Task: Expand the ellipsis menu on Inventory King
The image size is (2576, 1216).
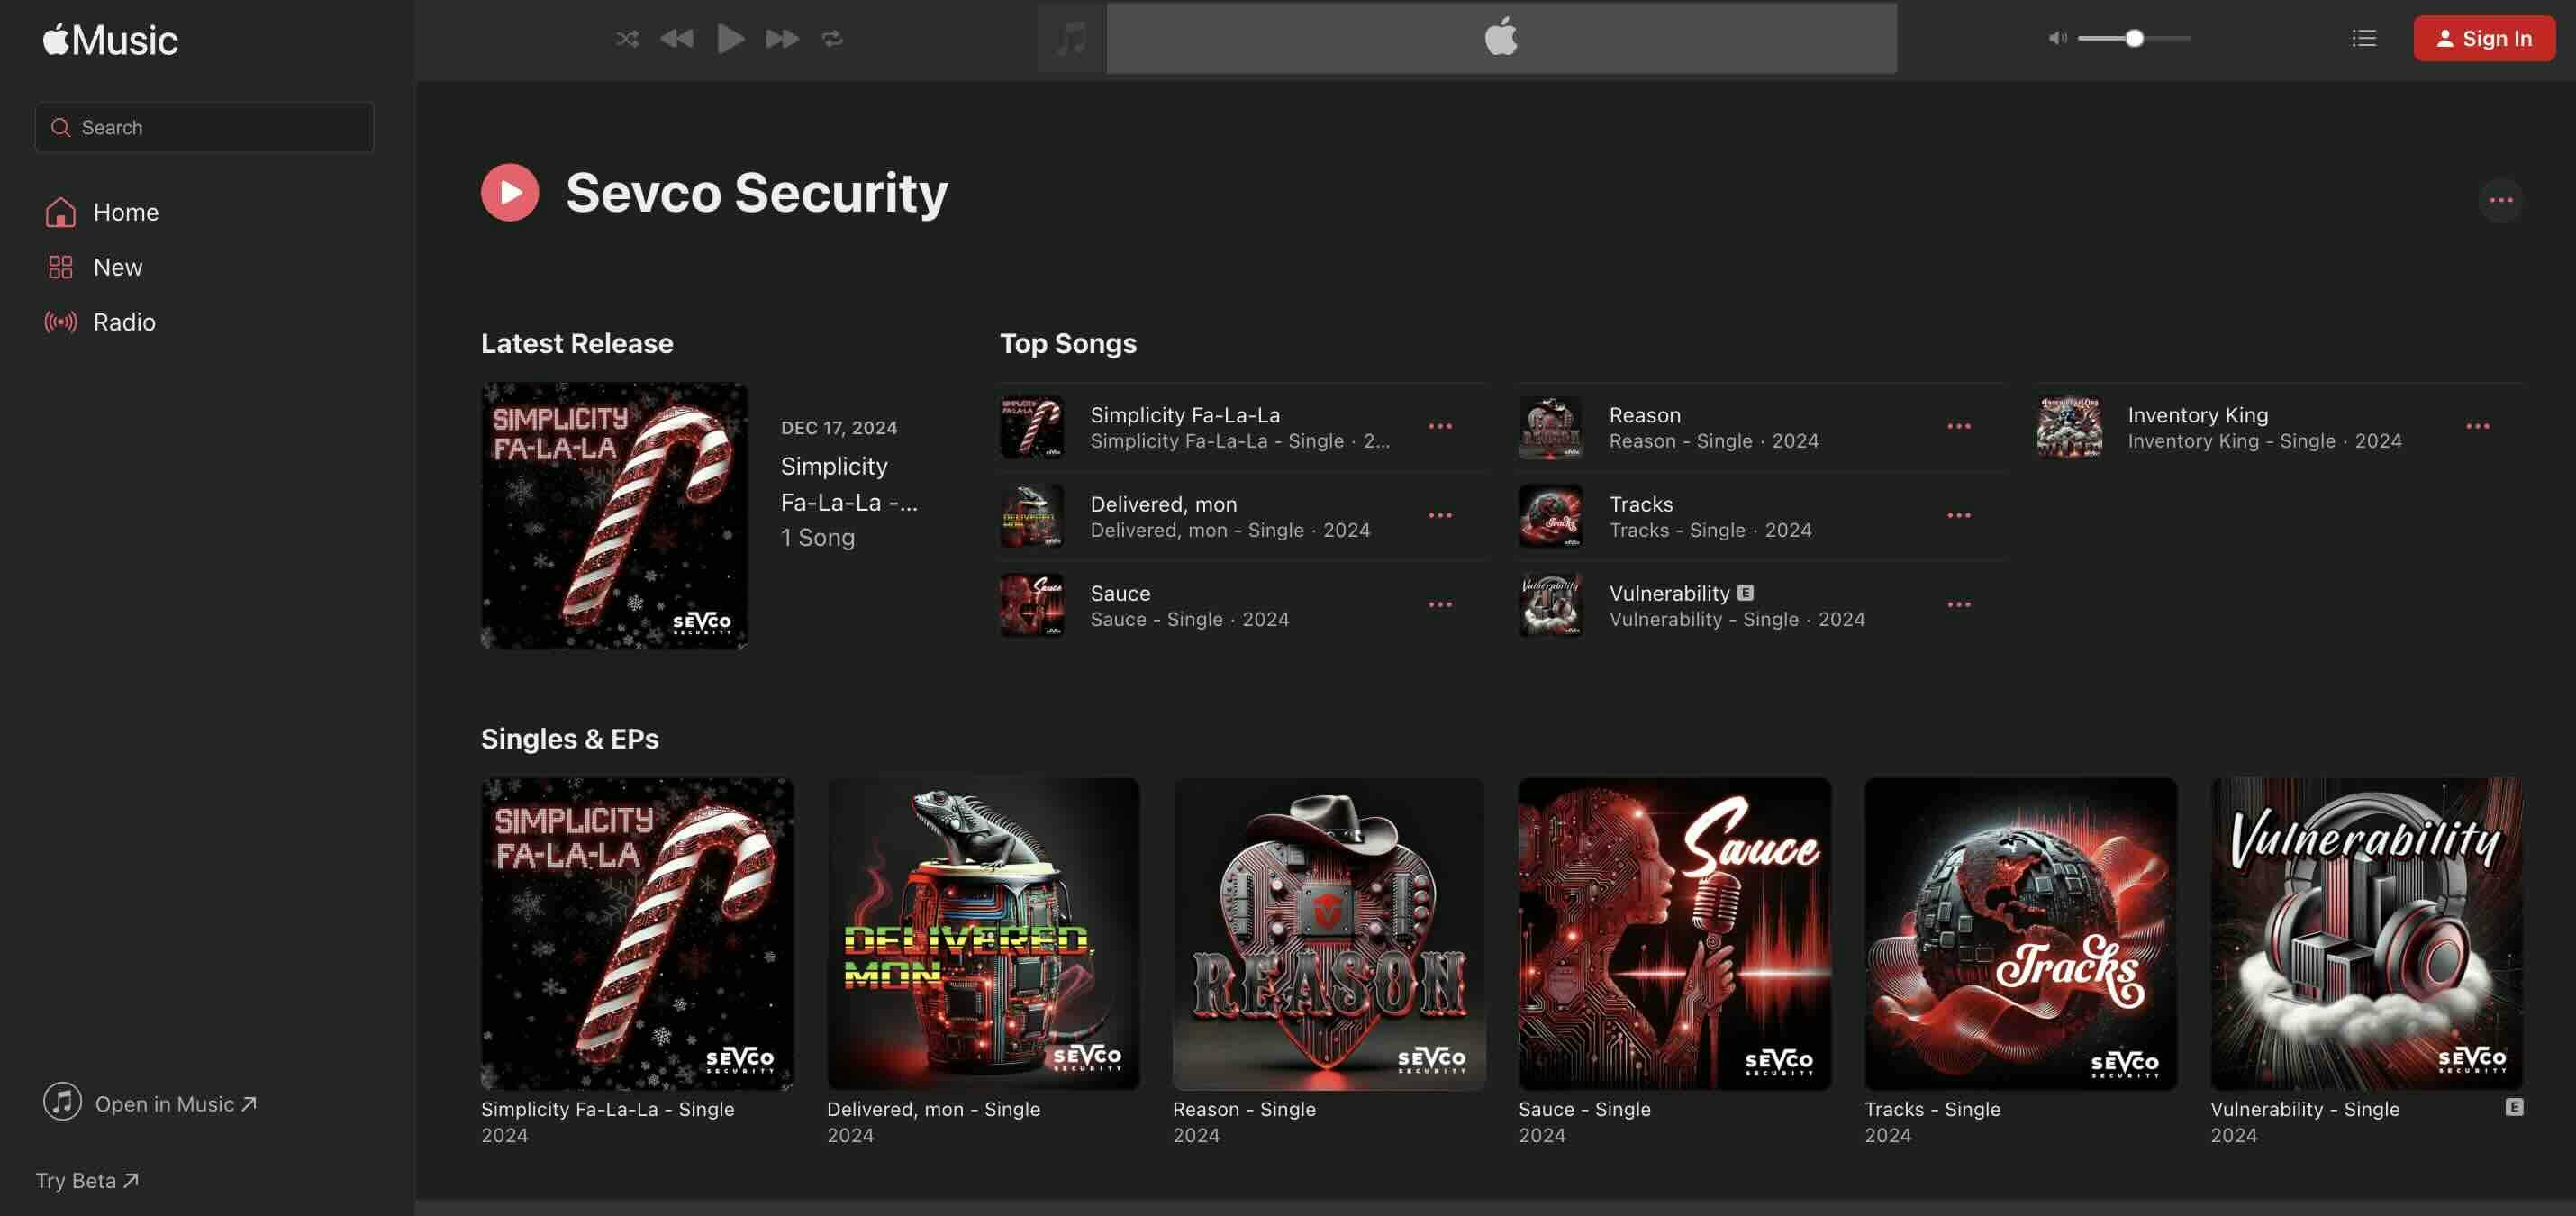Action: tap(2479, 425)
